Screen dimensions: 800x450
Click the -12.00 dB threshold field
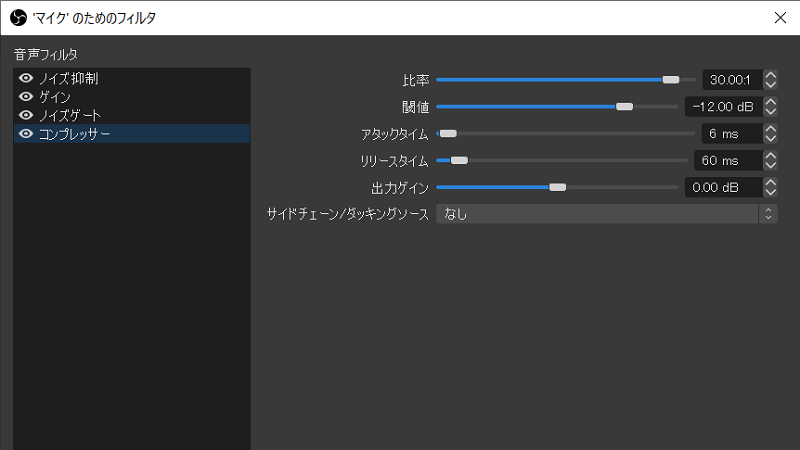pos(724,107)
